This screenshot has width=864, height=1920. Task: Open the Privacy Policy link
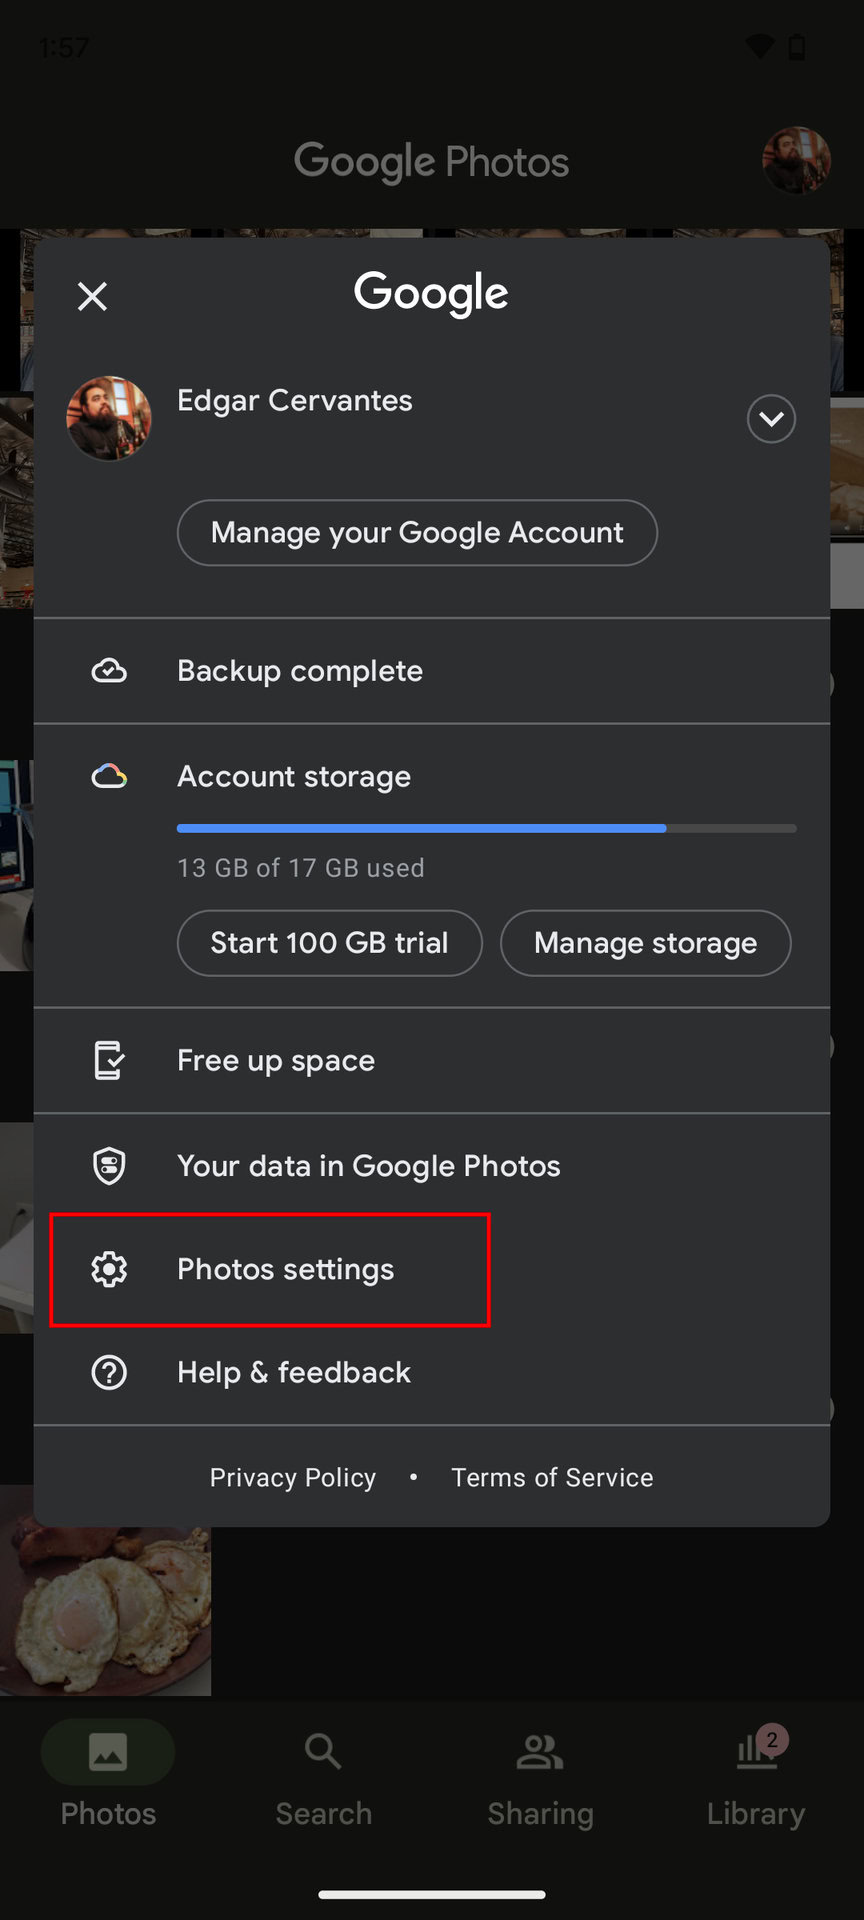(x=293, y=1477)
